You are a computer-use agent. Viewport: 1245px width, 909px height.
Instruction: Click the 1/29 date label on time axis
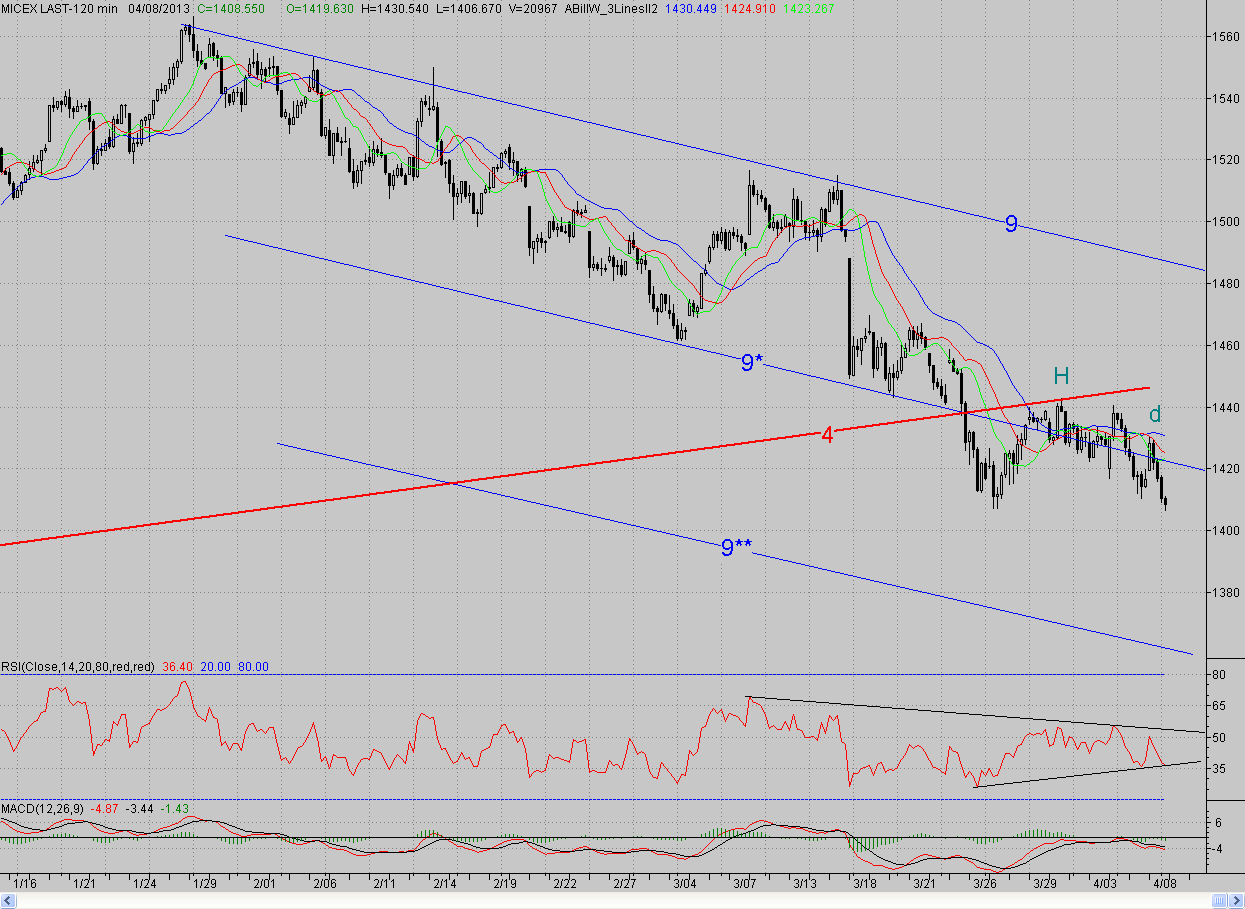[205, 884]
